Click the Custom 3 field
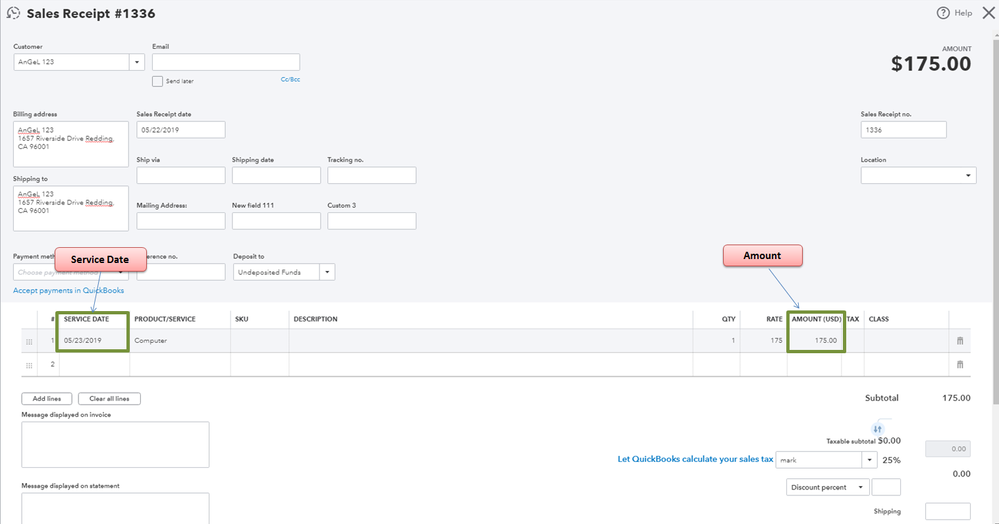 (372, 221)
